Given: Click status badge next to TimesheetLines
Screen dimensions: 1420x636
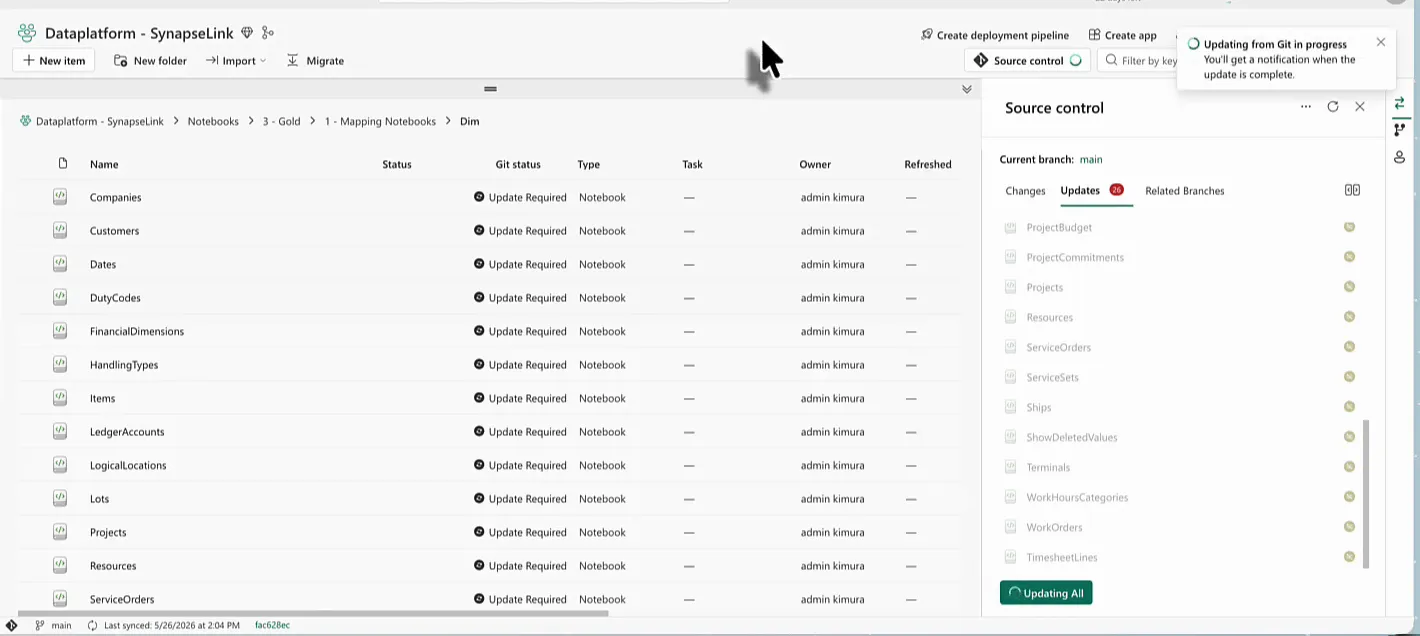Looking at the screenshot, I should [x=1349, y=557].
